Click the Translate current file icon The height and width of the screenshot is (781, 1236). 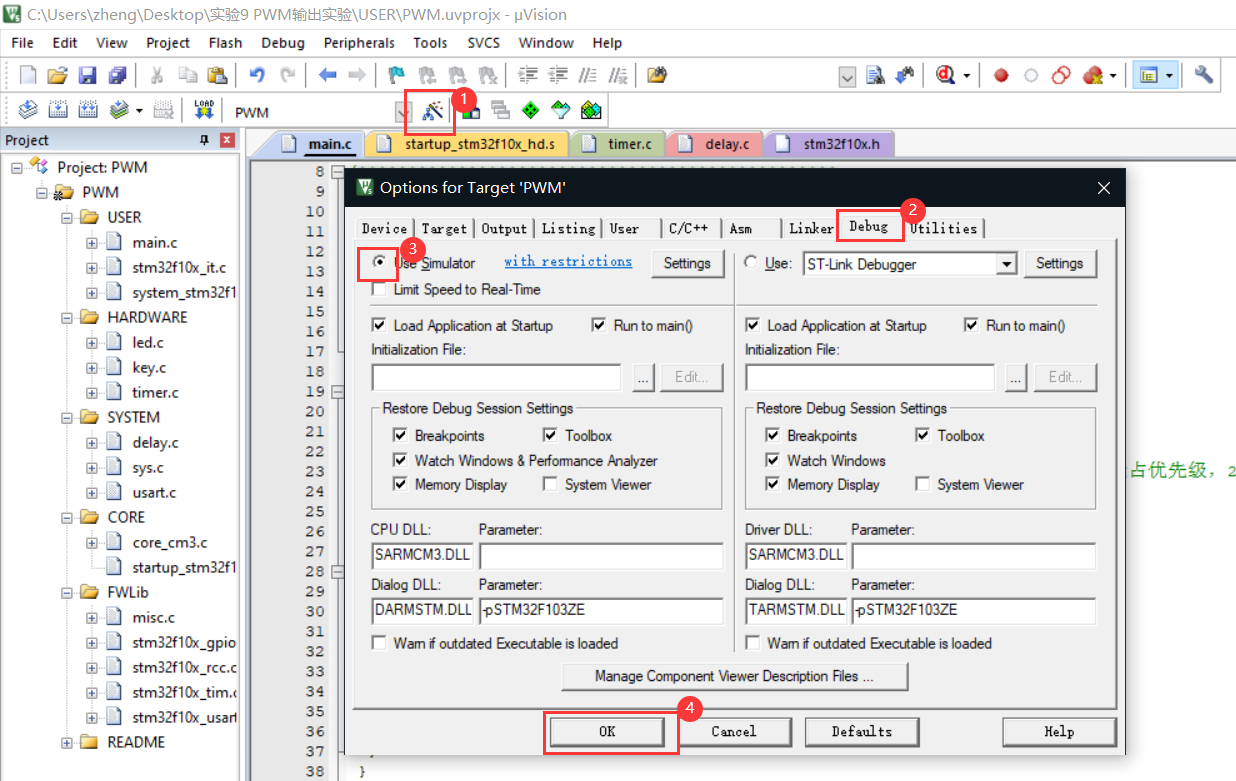click(28, 110)
